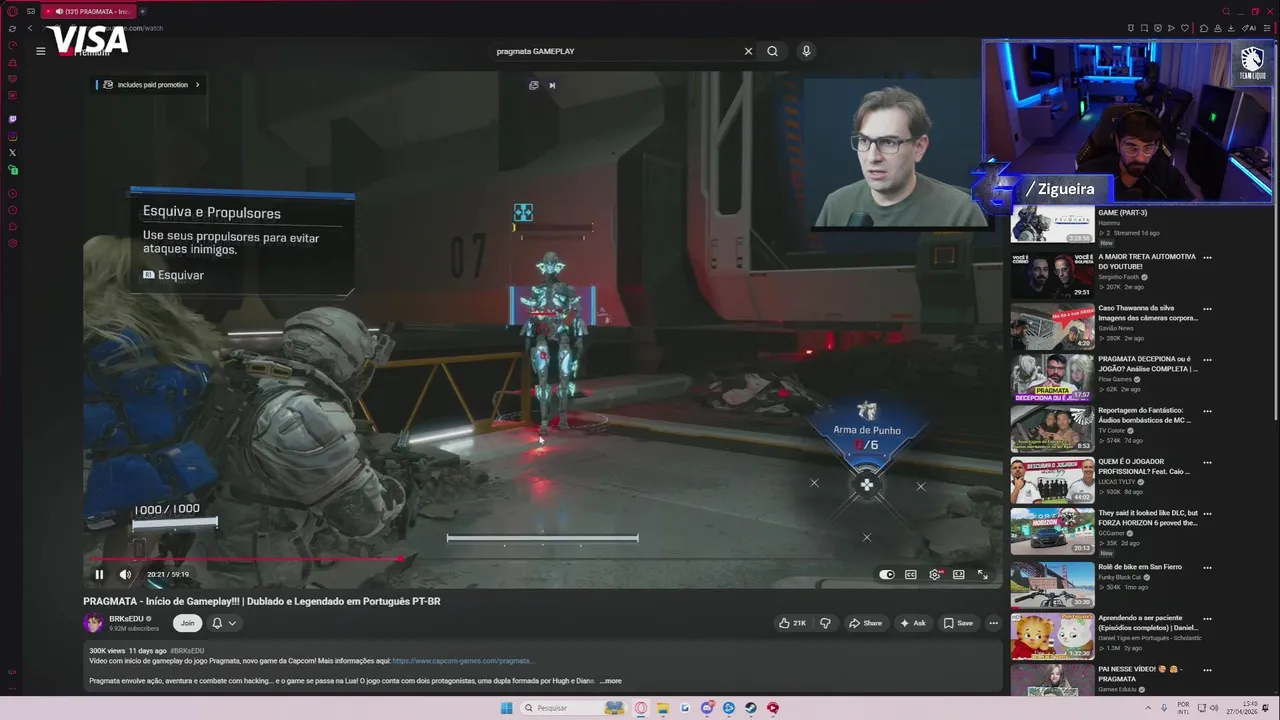Clear the search box text

[748, 51]
